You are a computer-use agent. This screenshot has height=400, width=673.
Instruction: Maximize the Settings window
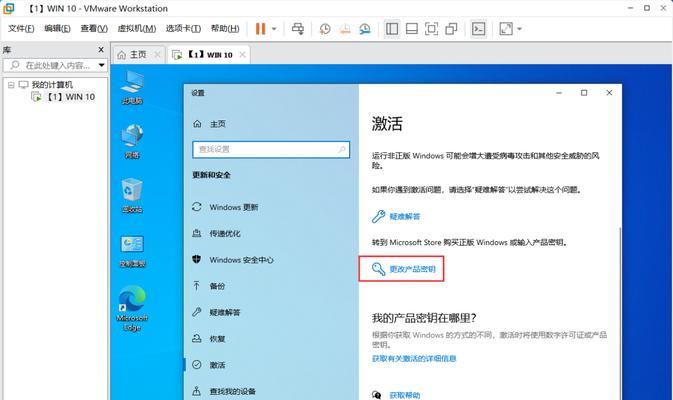coord(584,93)
